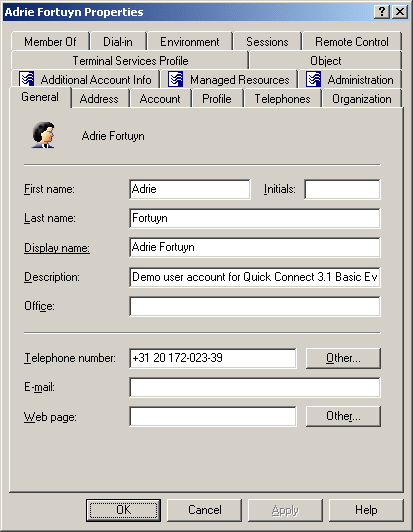Image resolution: width=413 pixels, height=532 pixels.
Task: Click the Managed Resources tab icon
Action: (x=175, y=79)
